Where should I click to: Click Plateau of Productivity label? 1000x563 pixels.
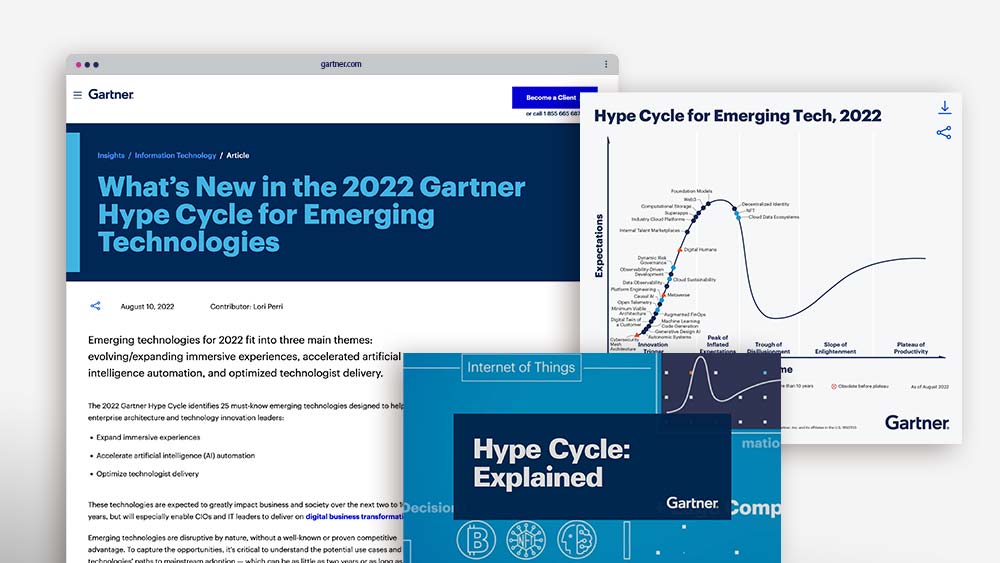click(x=911, y=347)
